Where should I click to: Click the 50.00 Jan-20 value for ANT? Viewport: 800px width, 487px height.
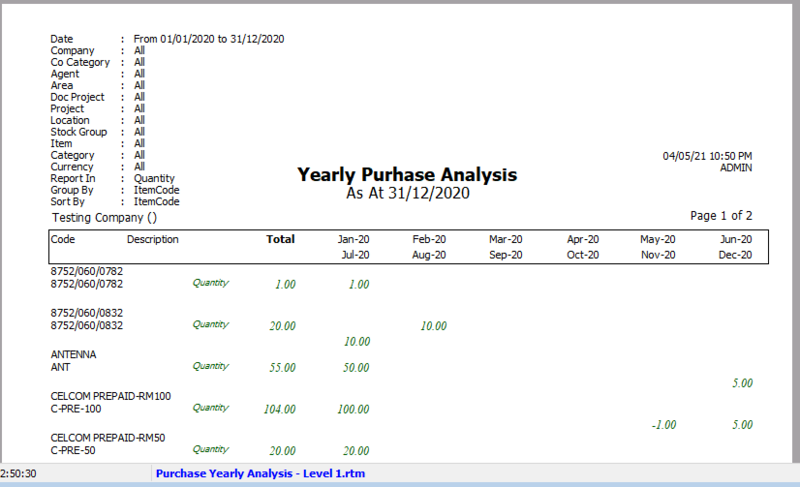356,368
